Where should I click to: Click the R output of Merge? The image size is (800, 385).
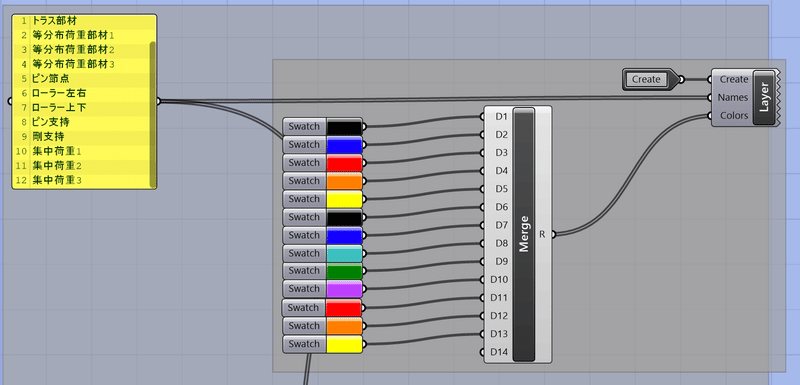[x=543, y=235]
